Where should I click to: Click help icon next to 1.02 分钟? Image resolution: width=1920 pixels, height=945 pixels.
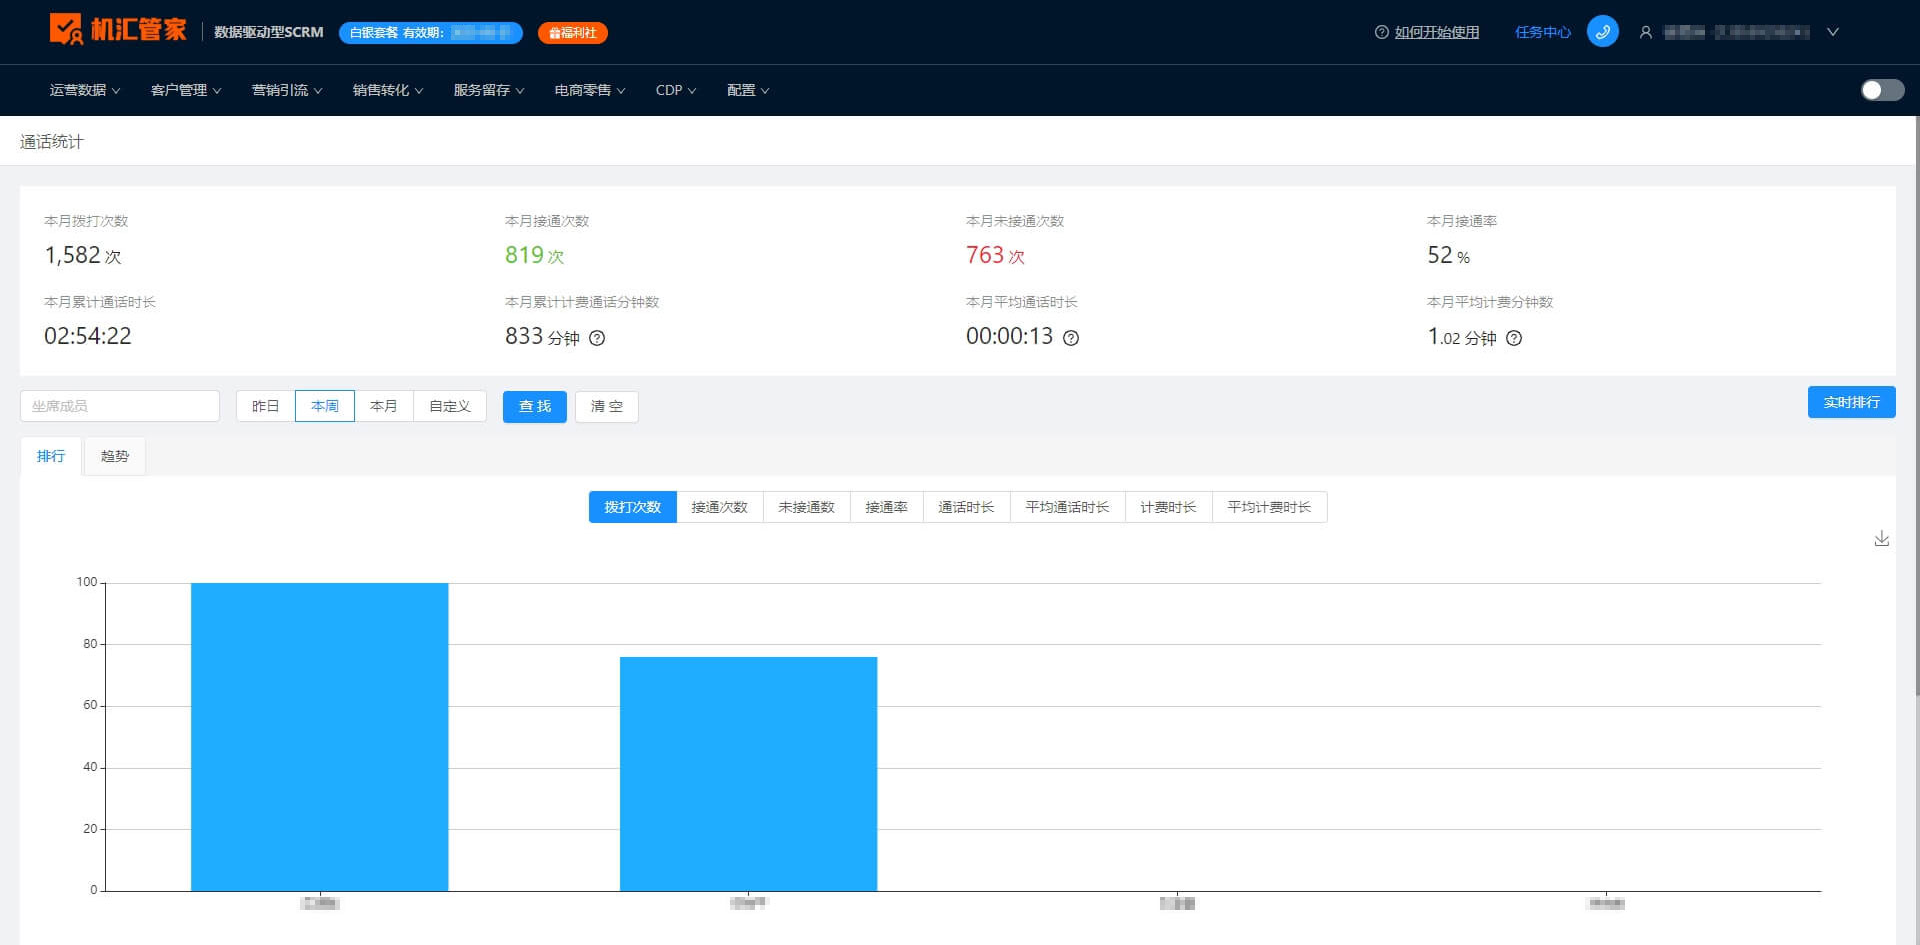[1514, 338]
